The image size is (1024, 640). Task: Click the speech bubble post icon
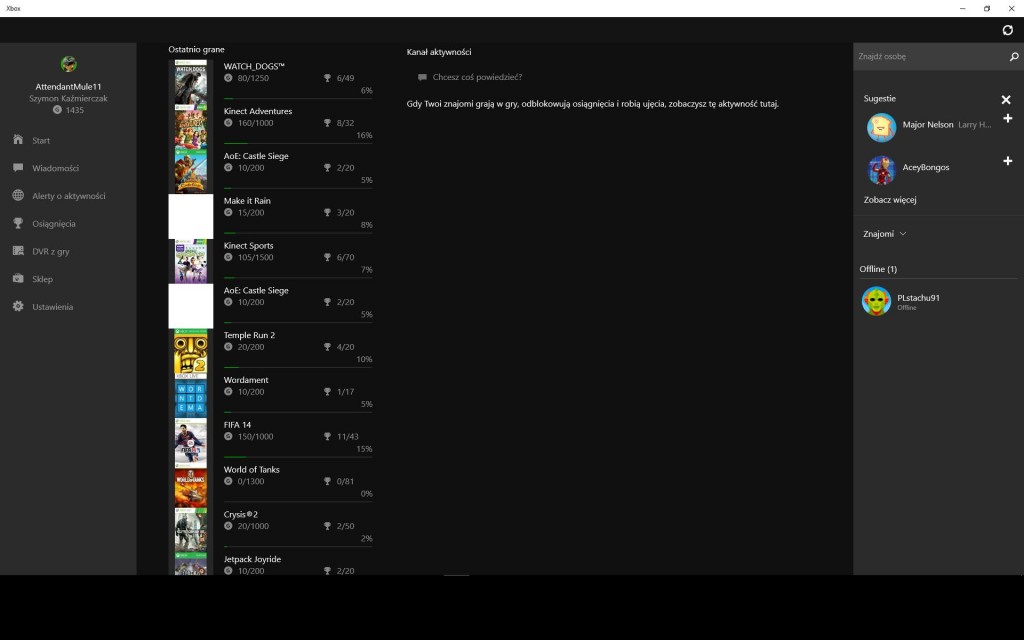point(422,77)
